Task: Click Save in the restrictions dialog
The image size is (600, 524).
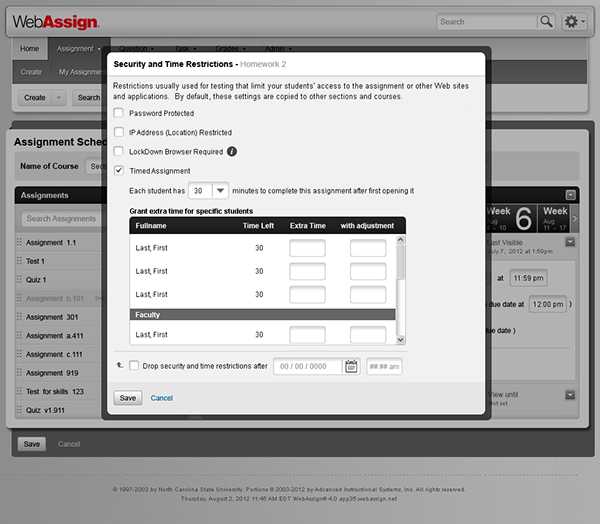Action: 127,398
